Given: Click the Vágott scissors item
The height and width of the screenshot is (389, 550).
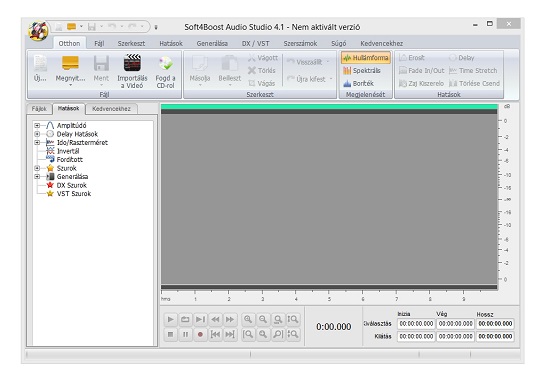Looking at the screenshot, I should [263, 58].
